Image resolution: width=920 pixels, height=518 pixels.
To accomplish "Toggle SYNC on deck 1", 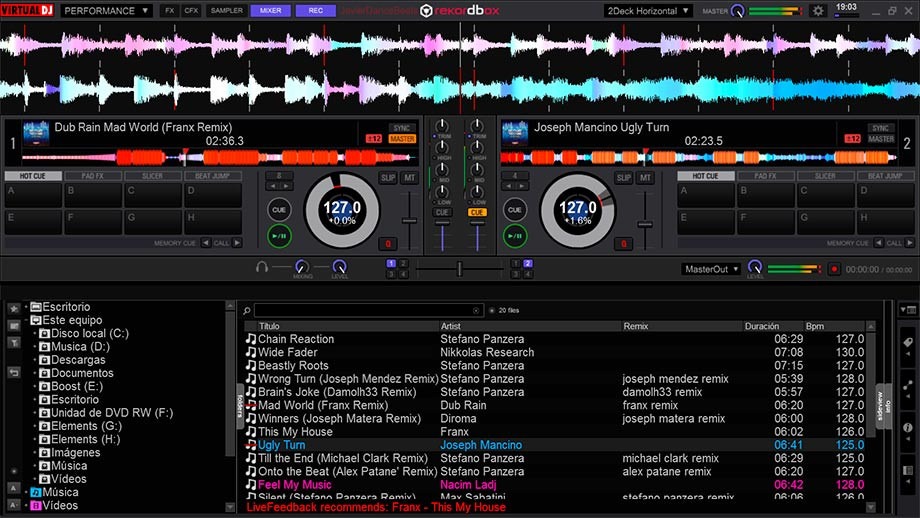I will [402, 128].
